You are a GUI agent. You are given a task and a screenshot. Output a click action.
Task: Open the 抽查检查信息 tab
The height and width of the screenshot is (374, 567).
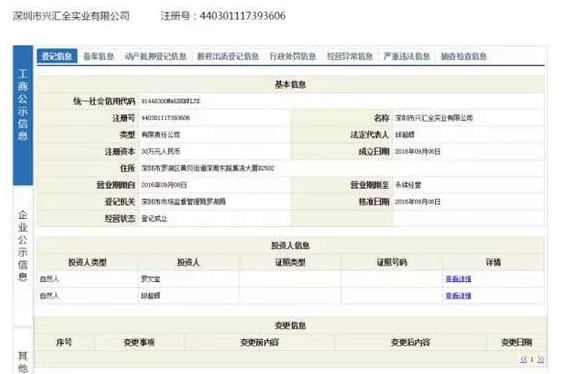click(464, 56)
